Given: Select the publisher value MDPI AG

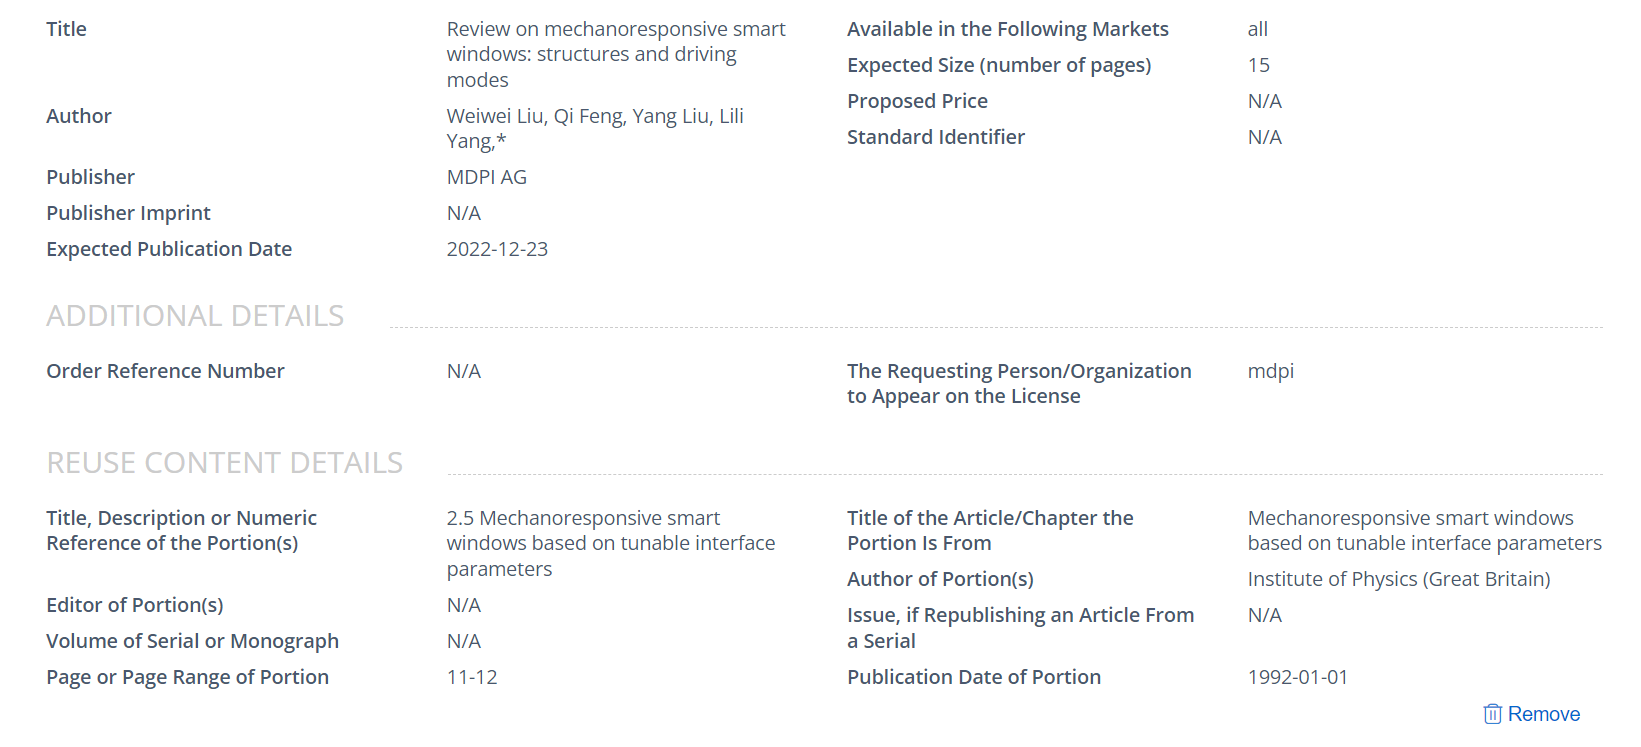Looking at the screenshot, I should pos(486,177).
